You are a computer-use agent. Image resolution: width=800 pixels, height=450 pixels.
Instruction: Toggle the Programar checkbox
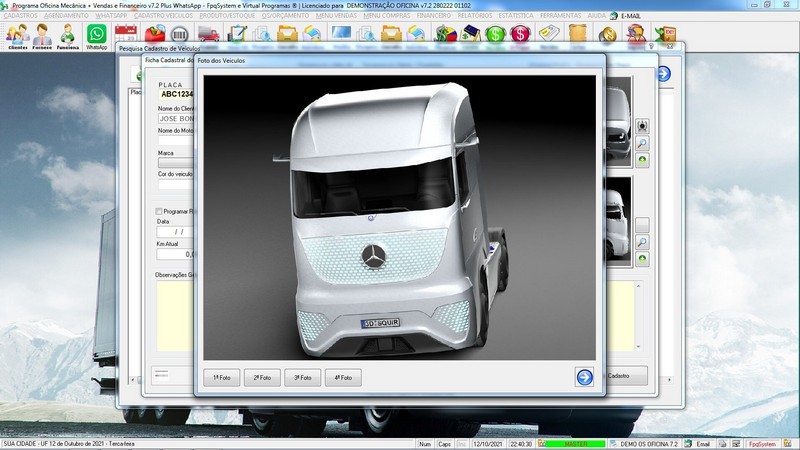[159, 211]
